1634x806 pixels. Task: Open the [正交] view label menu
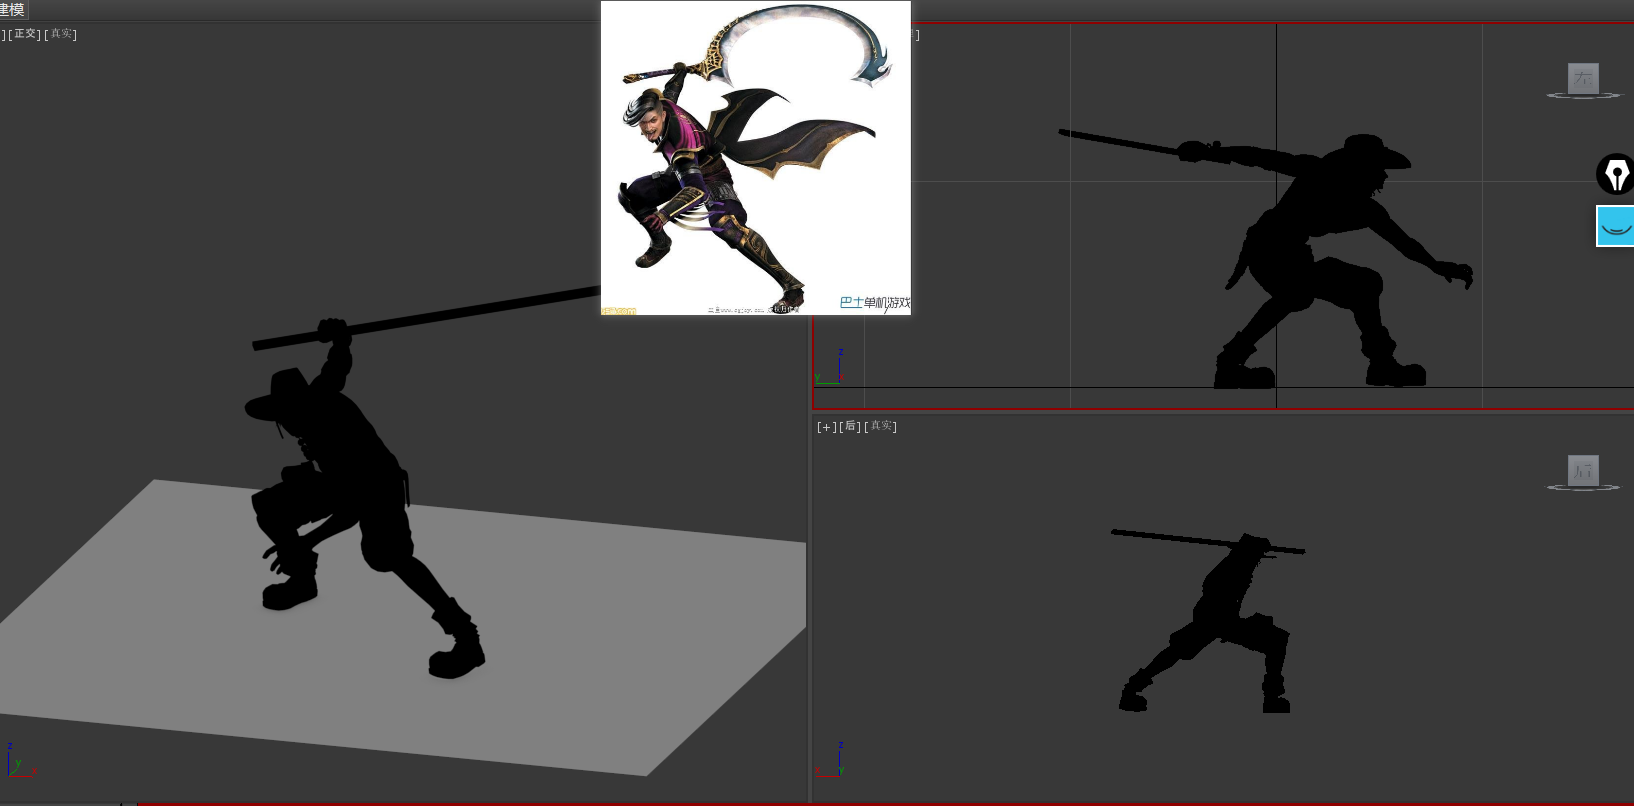(x=25, y=34)
